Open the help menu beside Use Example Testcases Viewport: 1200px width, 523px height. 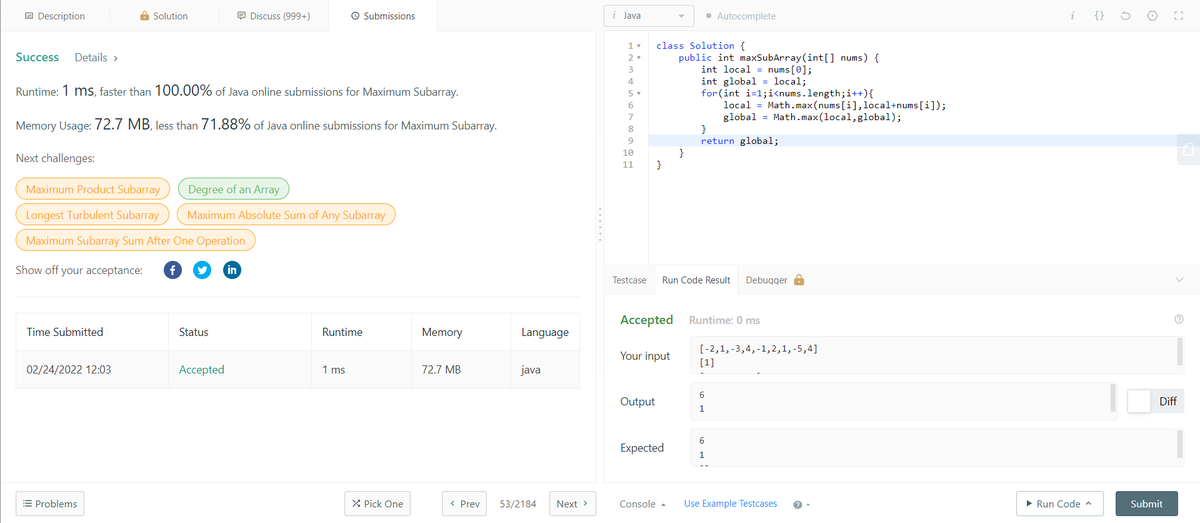800,504
